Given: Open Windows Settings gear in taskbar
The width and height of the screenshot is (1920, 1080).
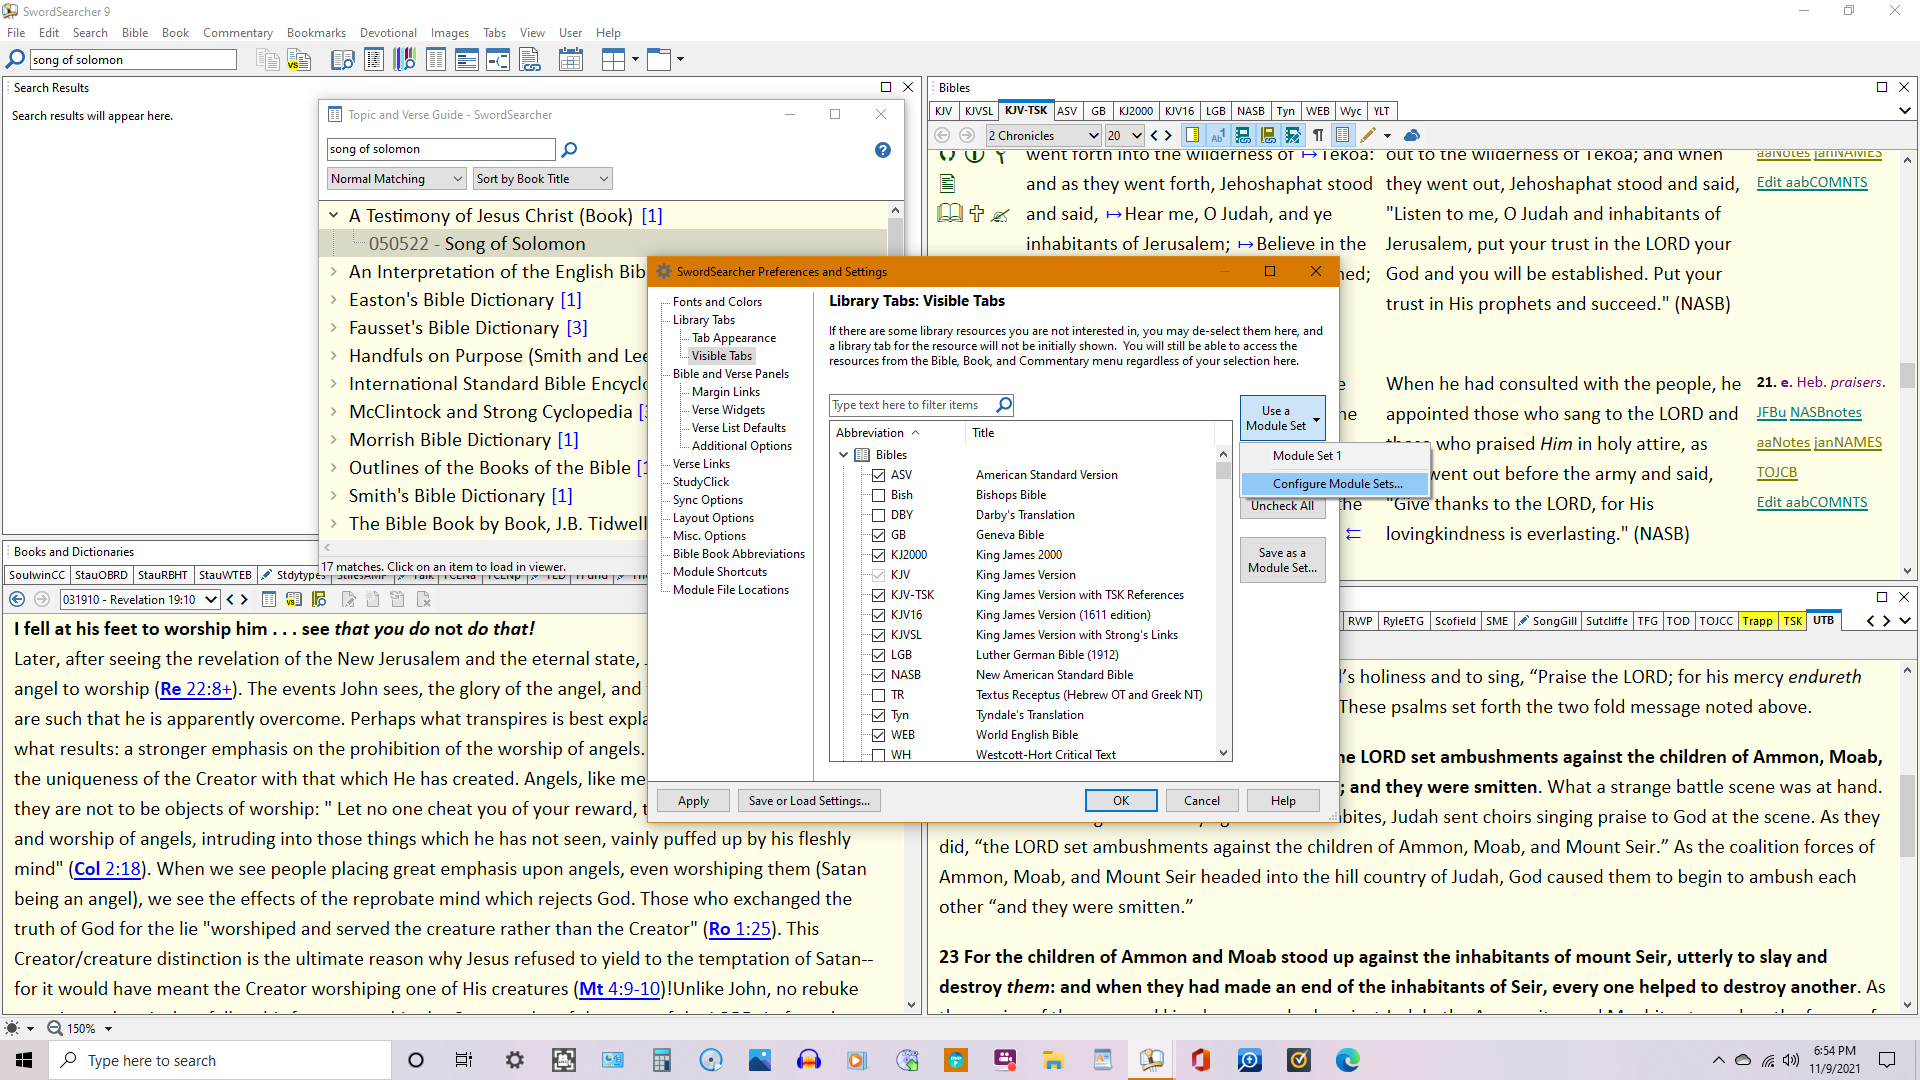Looking at the screenshot, I should (515, 1060).
